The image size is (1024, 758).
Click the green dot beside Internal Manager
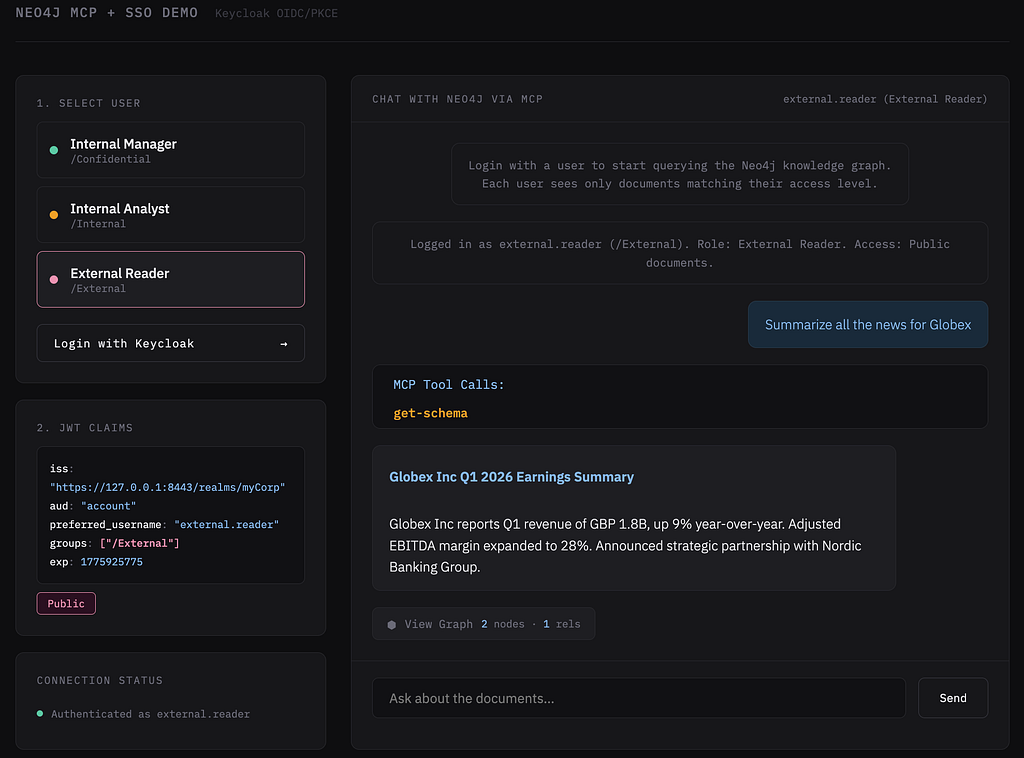pos(54,150)
